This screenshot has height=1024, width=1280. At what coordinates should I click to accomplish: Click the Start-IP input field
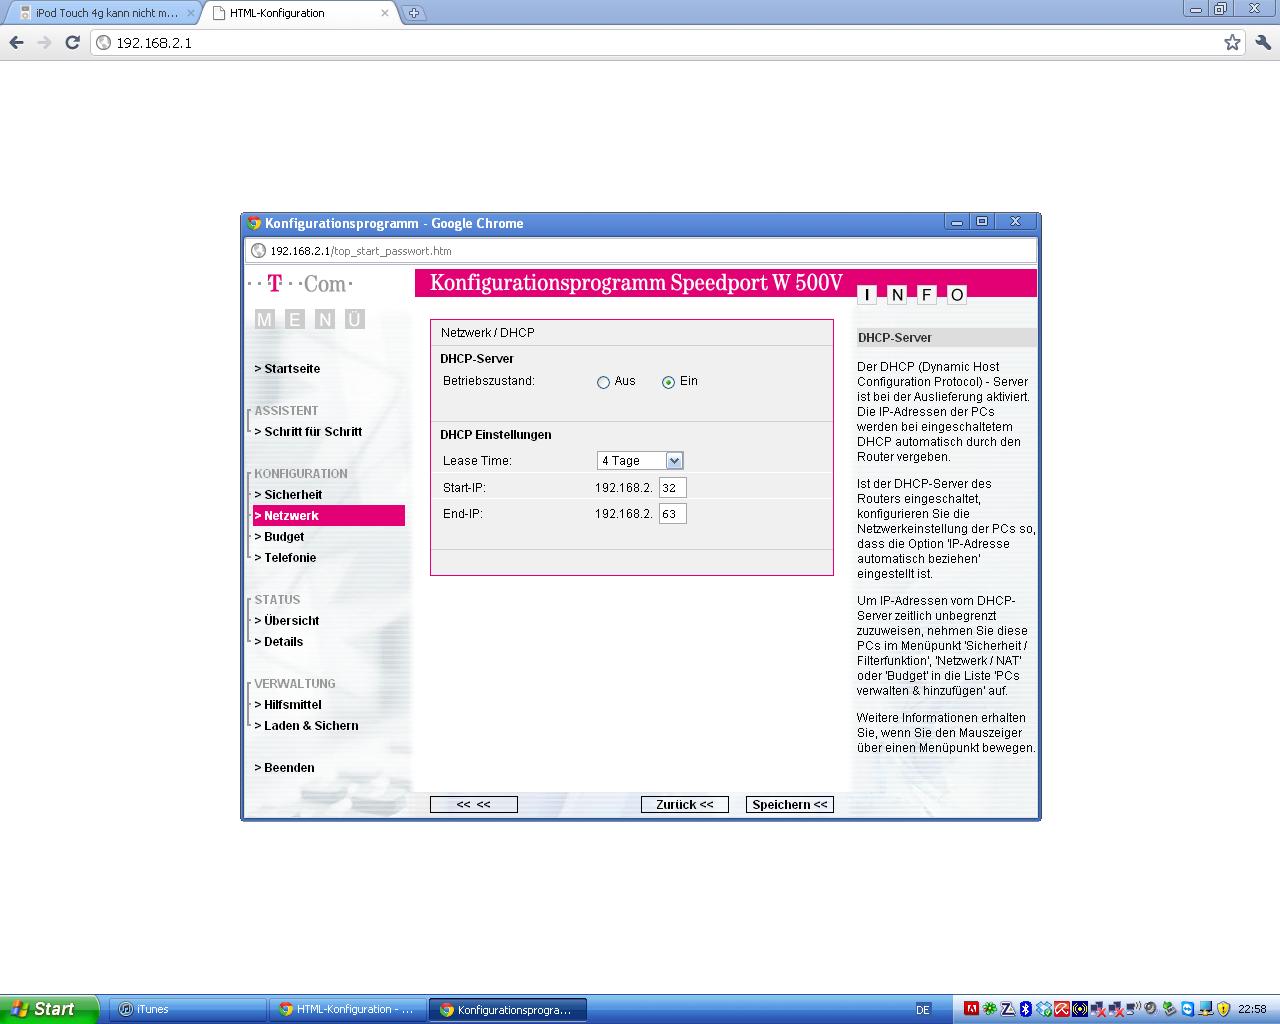(x=672, y=488)
